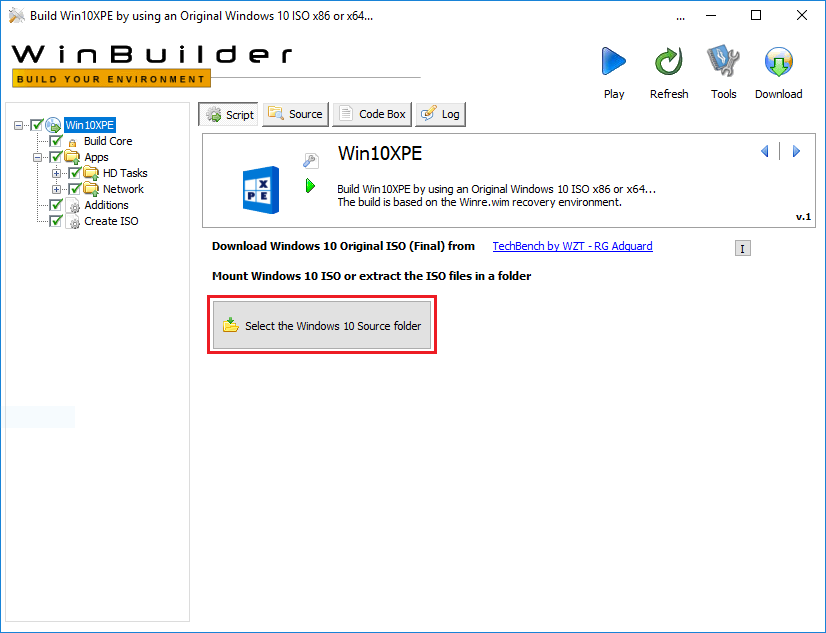Toggle the HD Tasks checkbox
The width and height of the screenshot is (826, 633).
(x=75, y=173)
